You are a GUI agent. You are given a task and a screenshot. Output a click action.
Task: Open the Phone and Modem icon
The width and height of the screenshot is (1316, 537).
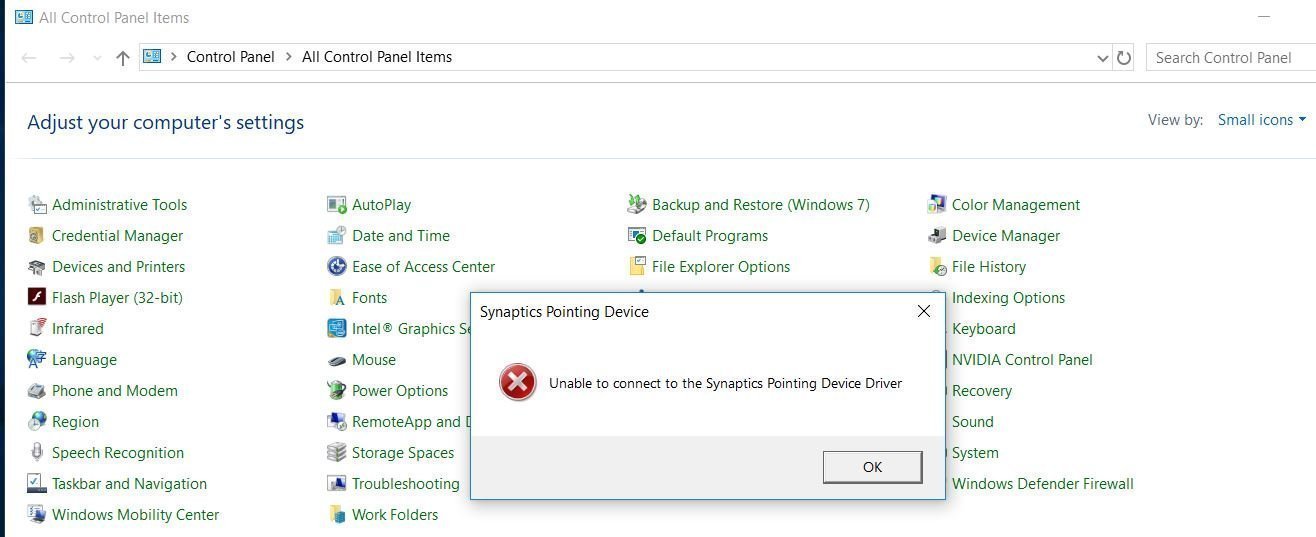[37, 391]
